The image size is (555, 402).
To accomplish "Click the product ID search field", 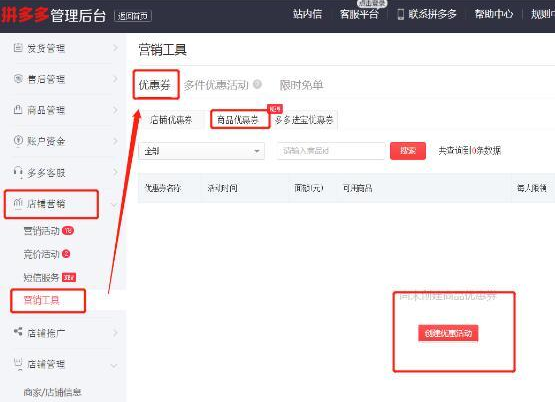I will click(331, 151).
